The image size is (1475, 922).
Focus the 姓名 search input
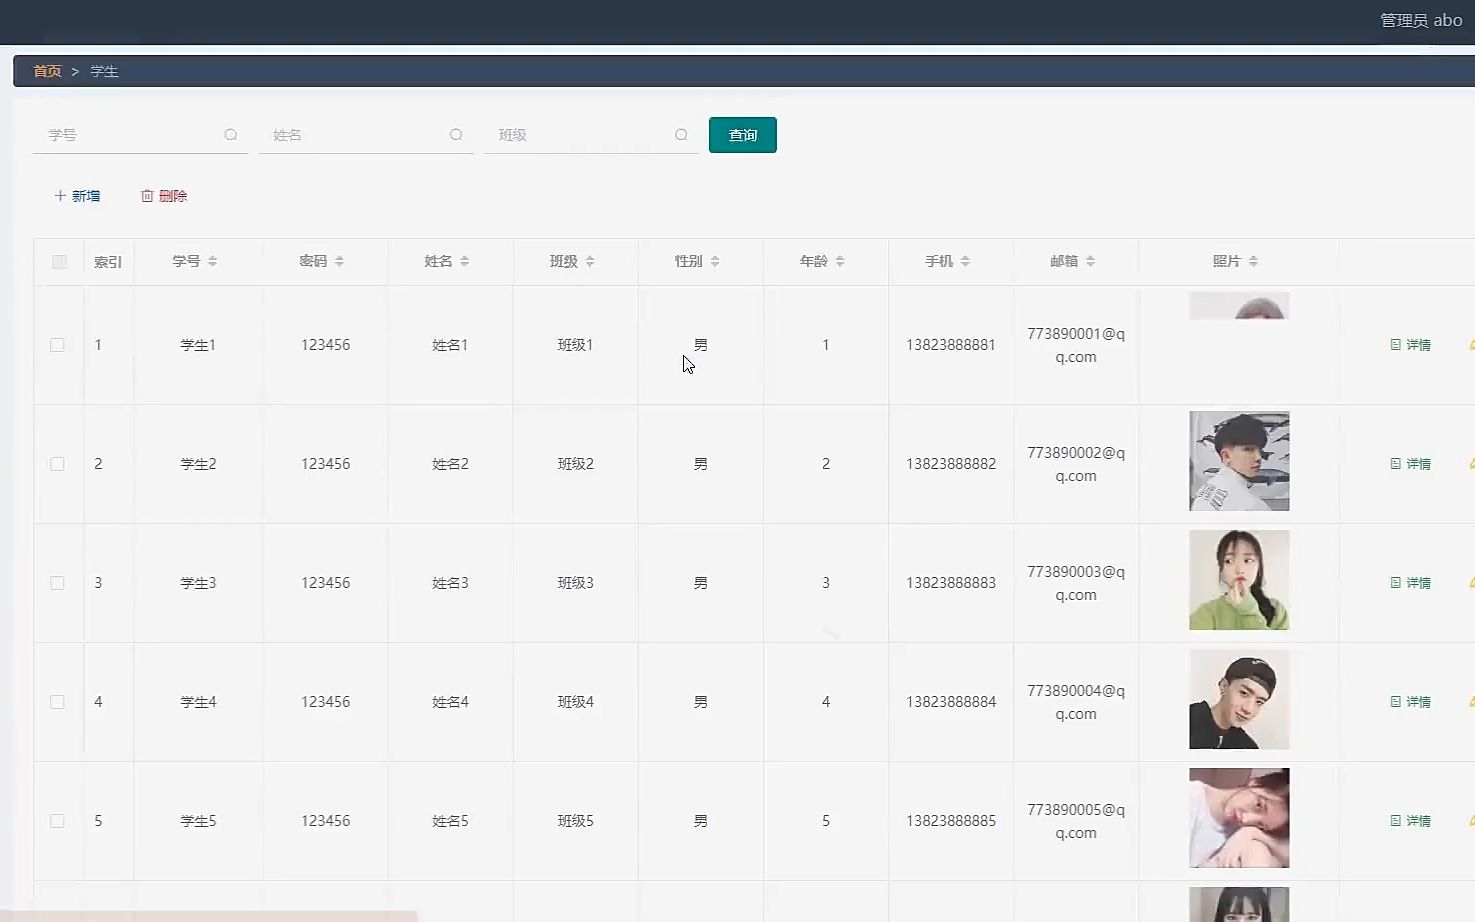click(x=365, y=135)
